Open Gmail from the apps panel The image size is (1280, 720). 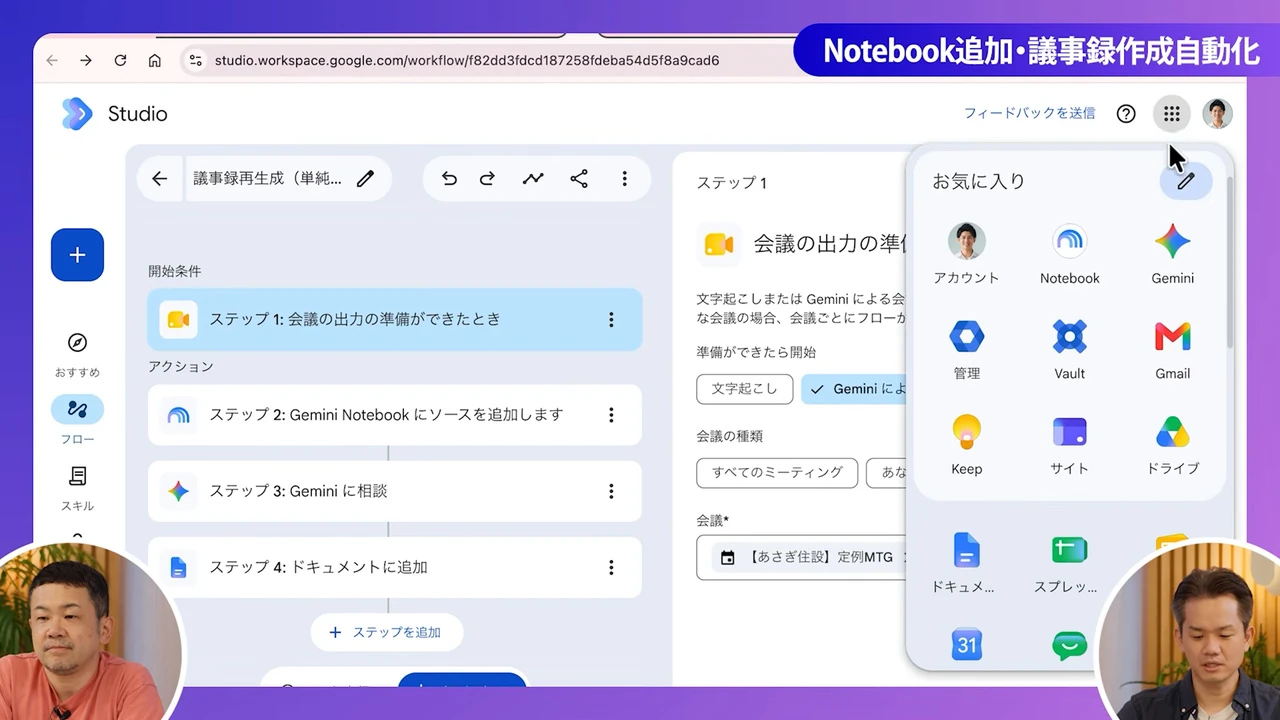[x=1172, y=349]
